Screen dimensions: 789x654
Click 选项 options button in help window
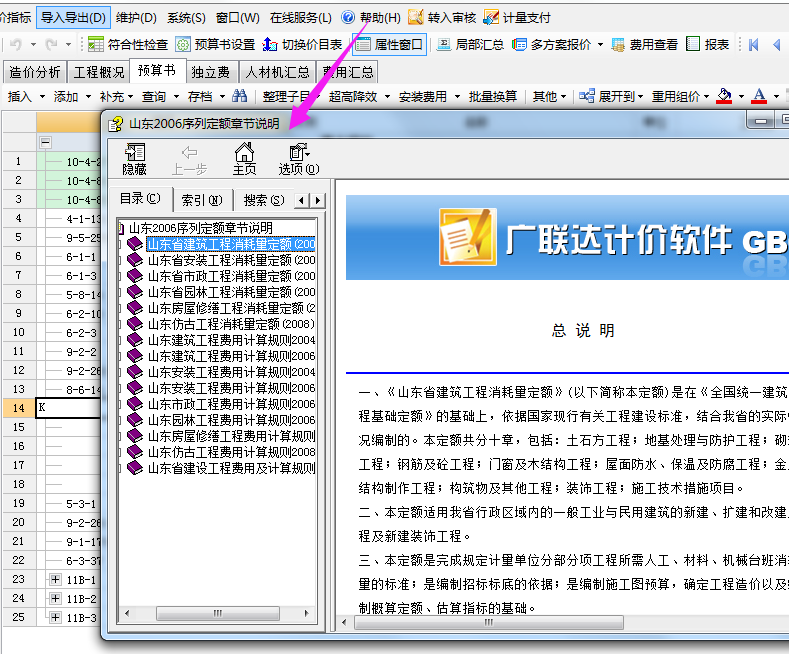pos(299,159)
